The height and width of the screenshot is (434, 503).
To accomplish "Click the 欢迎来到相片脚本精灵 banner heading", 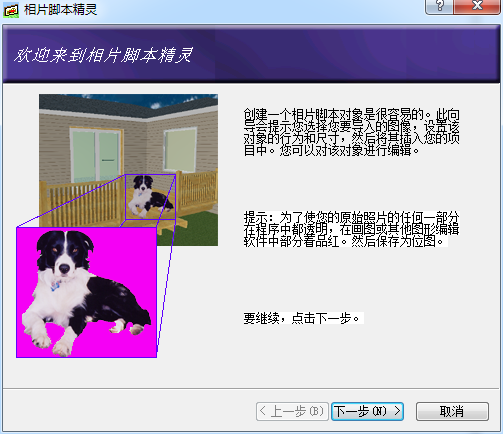I will [103, 55].
